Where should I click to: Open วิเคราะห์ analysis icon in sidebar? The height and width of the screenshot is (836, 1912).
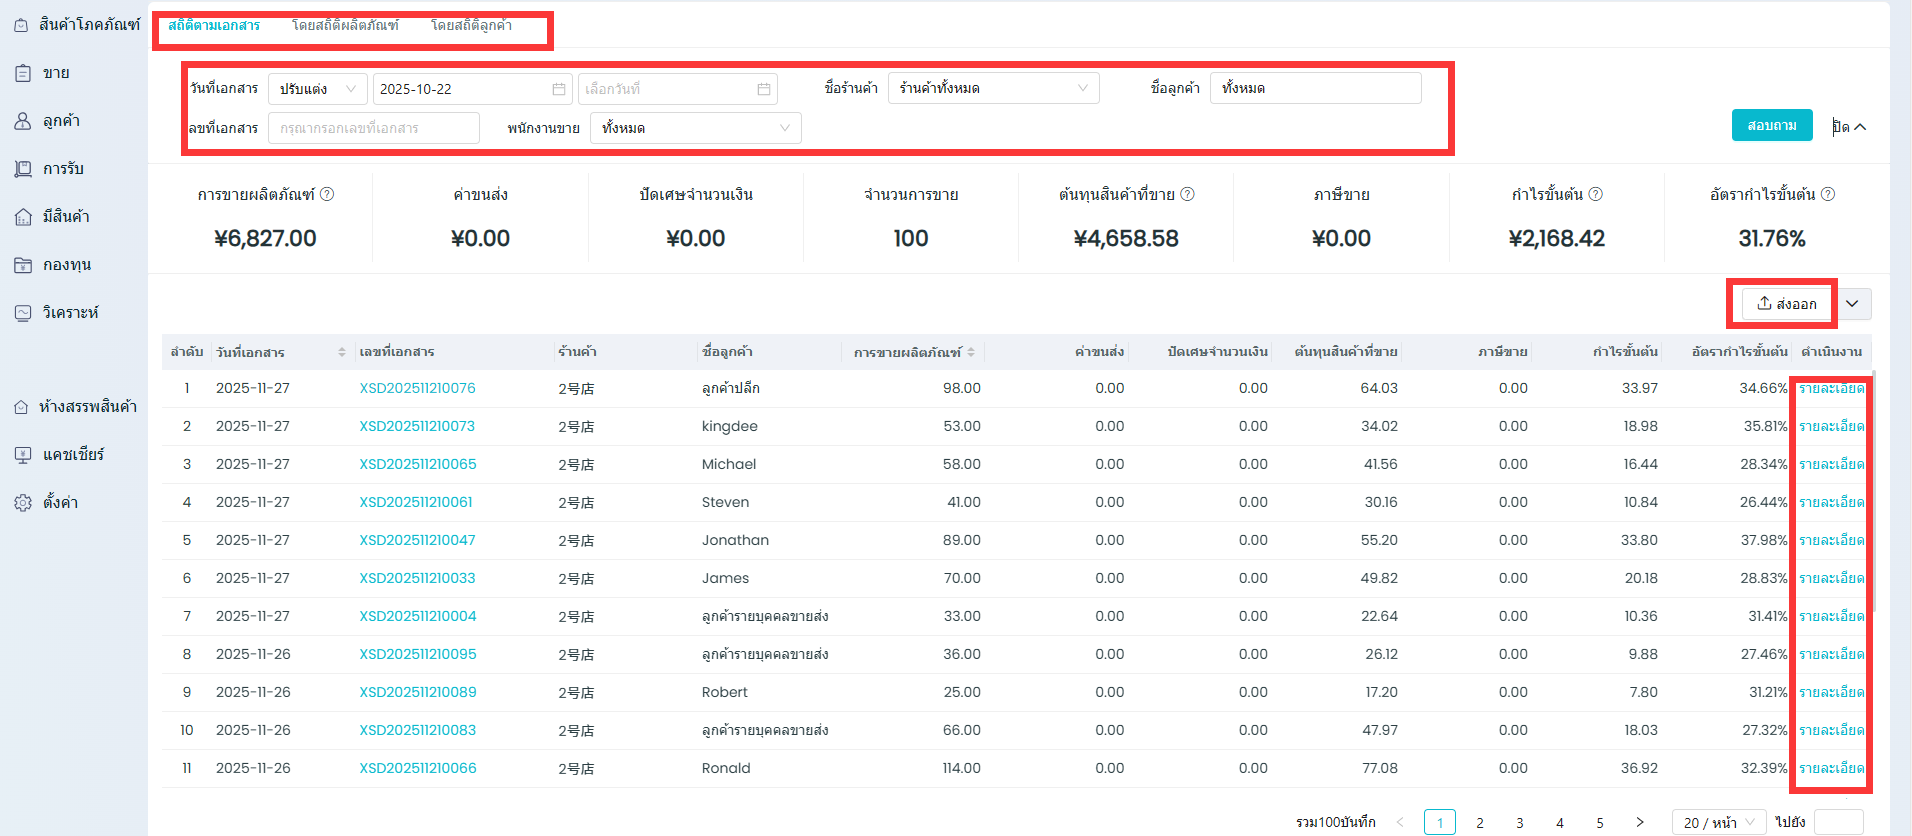pyautogui.click(x=23, y=313)
